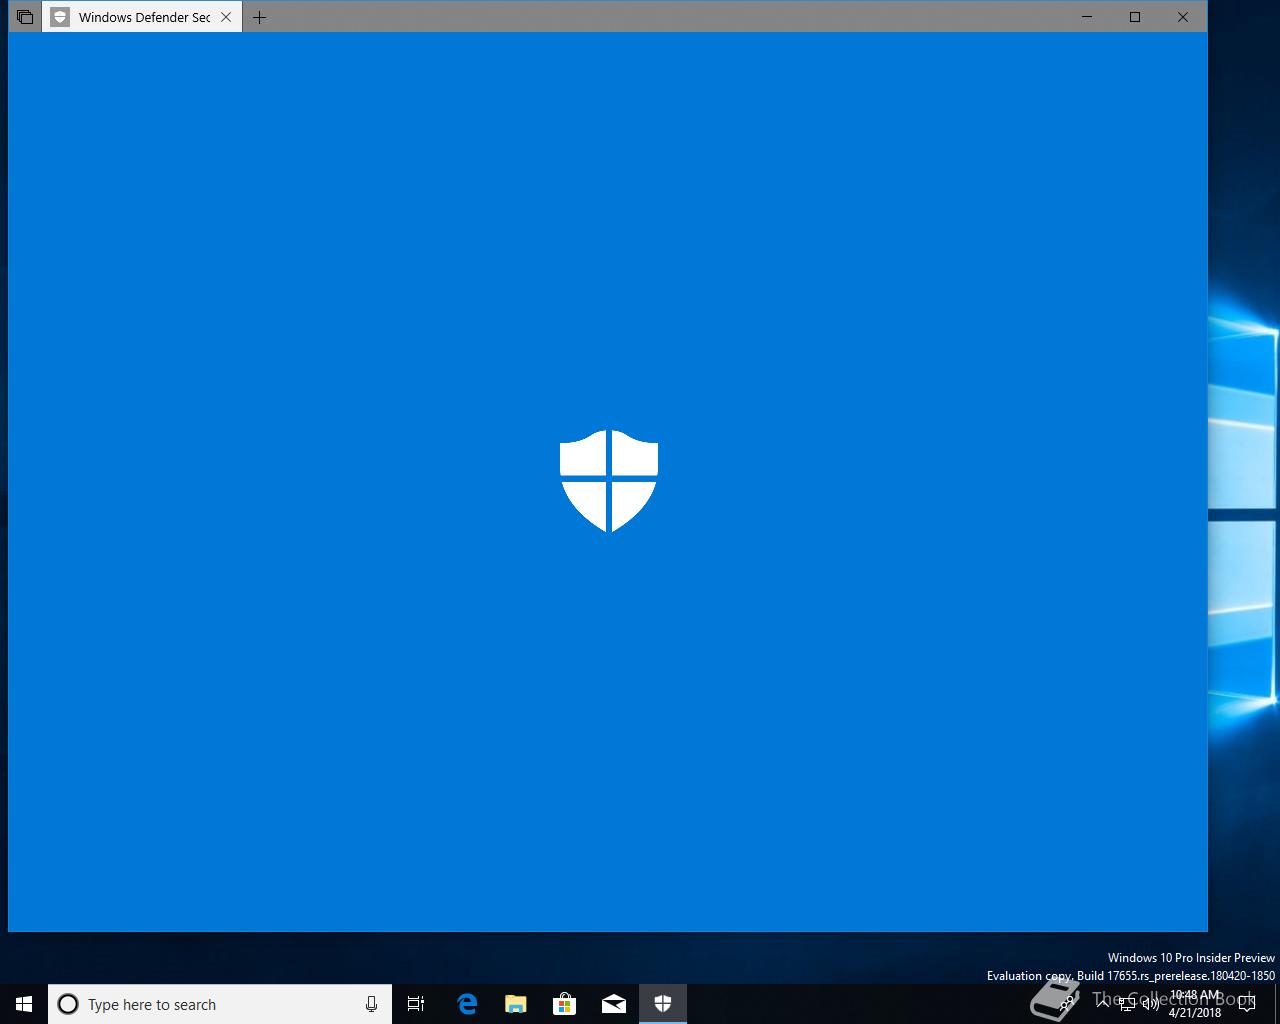Close the Windows Defender window

pyautogui.click(x=1183, y=17)
